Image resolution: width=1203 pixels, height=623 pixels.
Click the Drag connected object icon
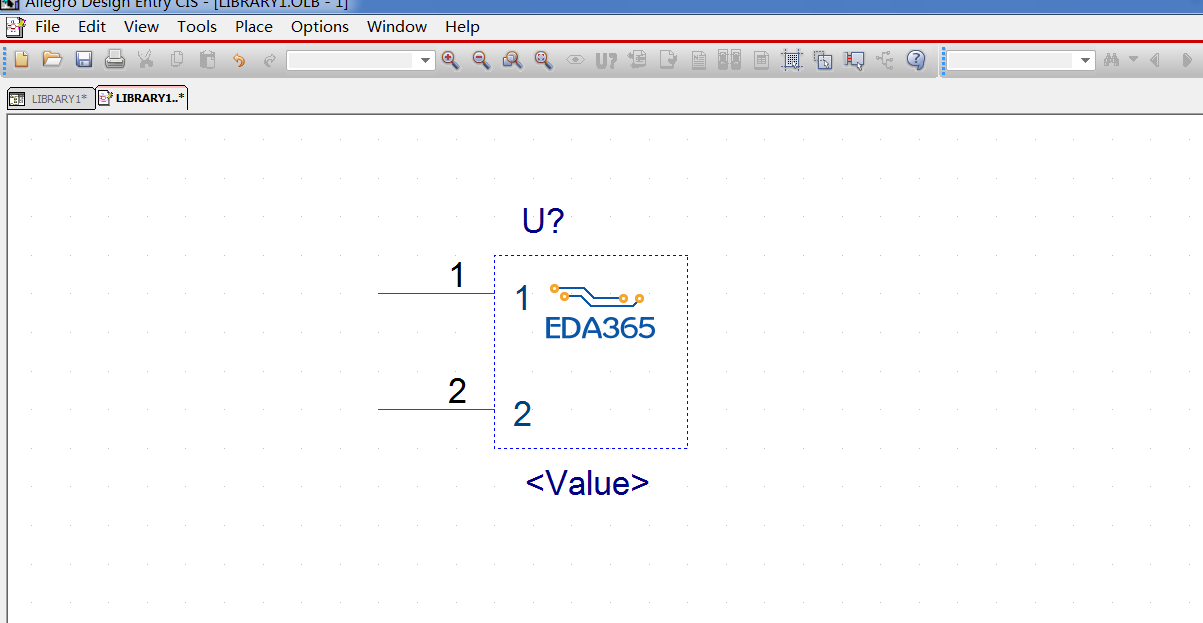click(854, 60)
